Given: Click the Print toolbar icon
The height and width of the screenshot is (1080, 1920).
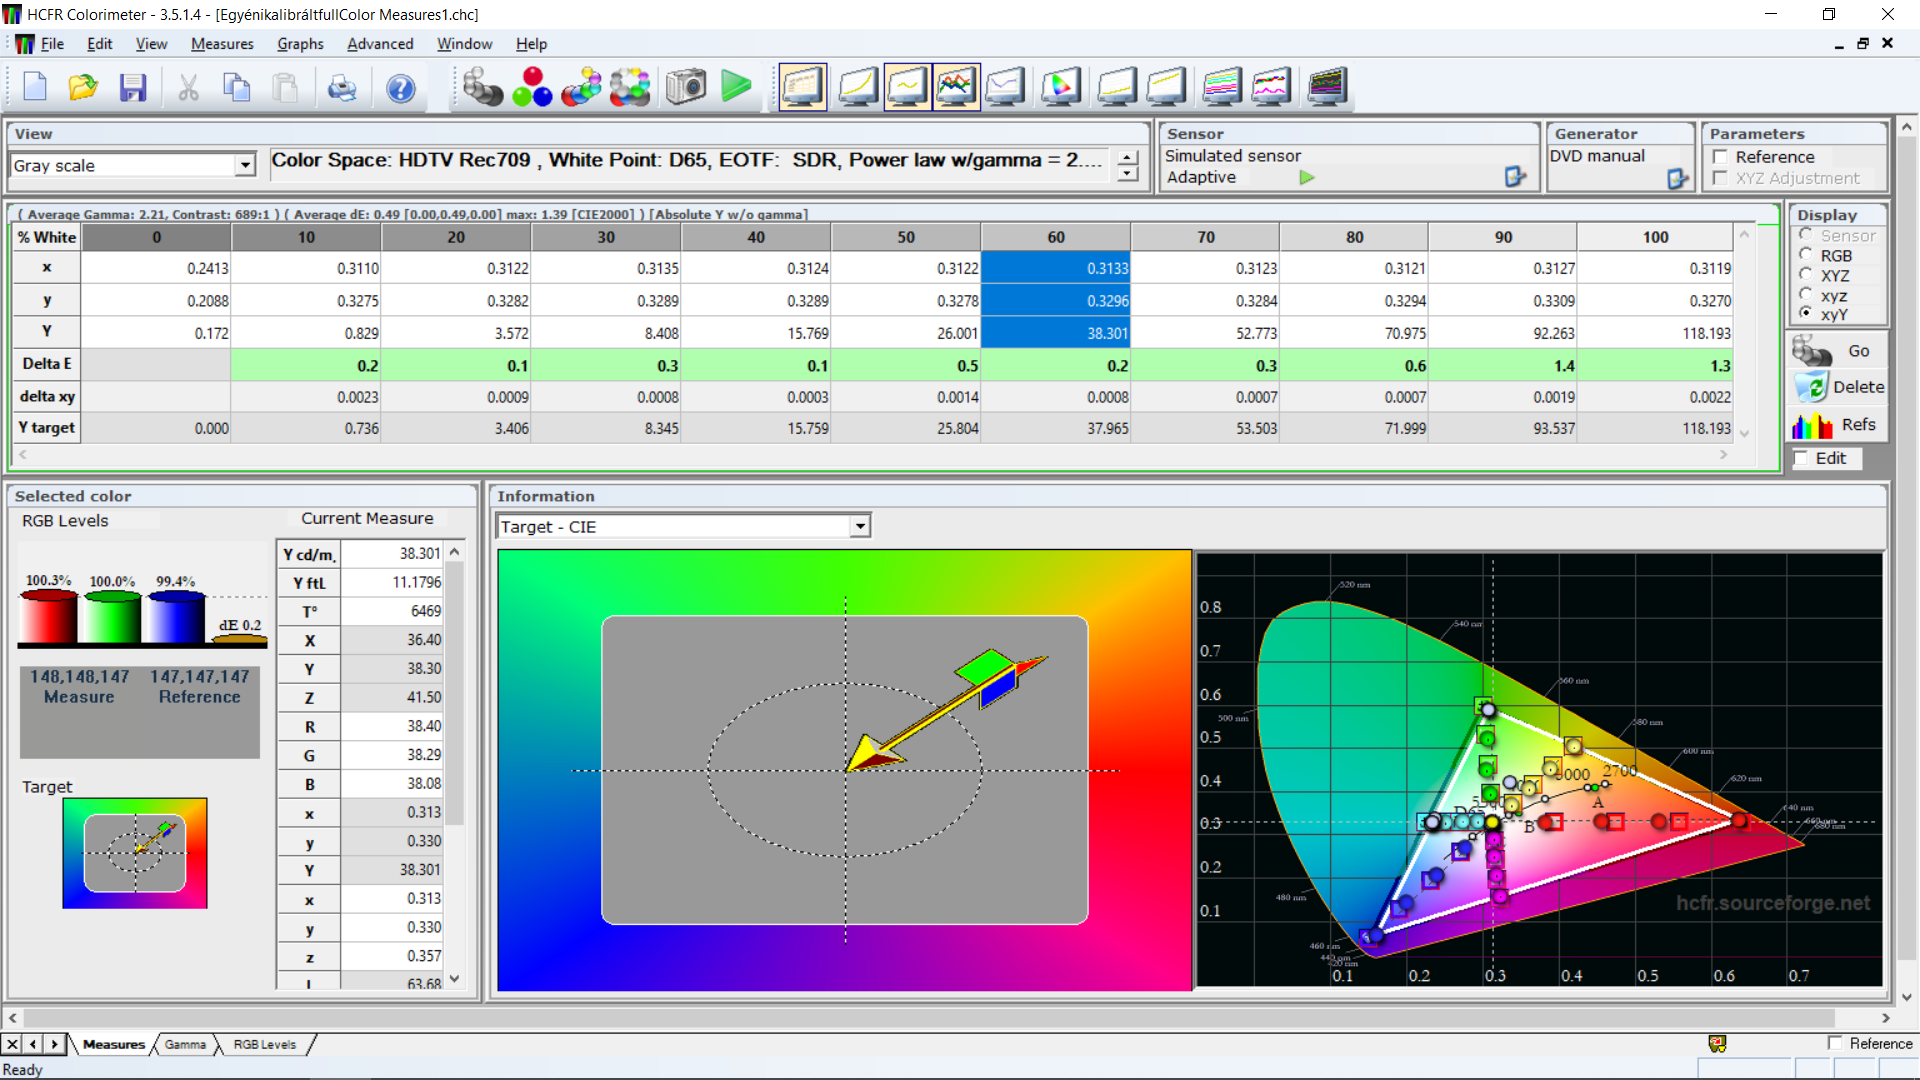Looking at the screenshot, I should [342, 88].
